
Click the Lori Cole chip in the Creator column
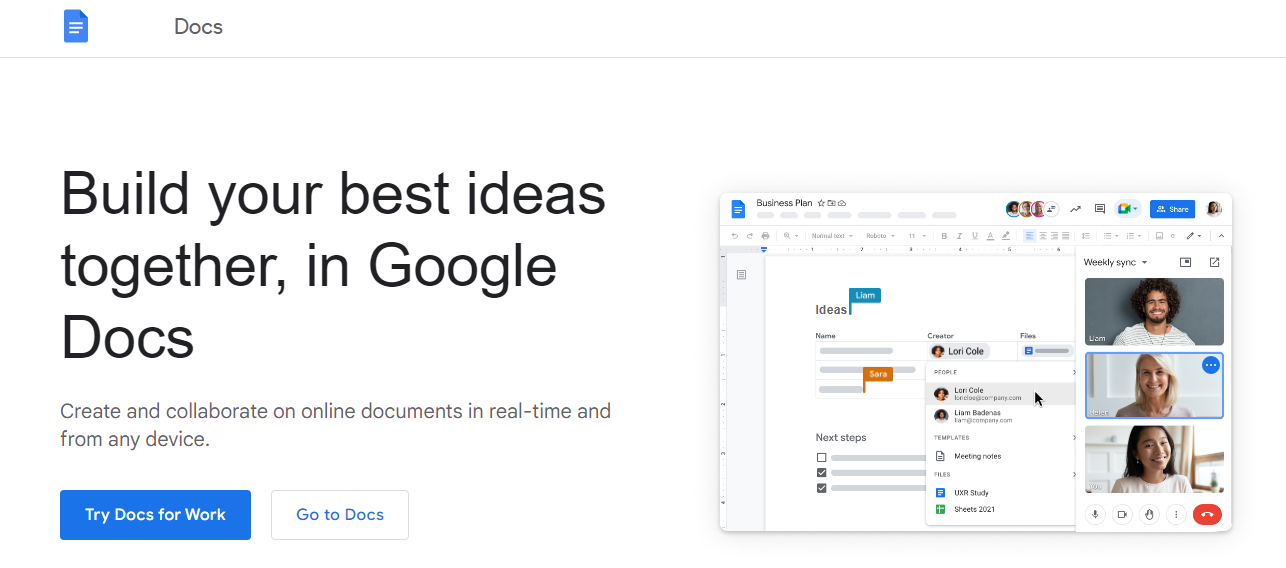(x=959, y=351)
